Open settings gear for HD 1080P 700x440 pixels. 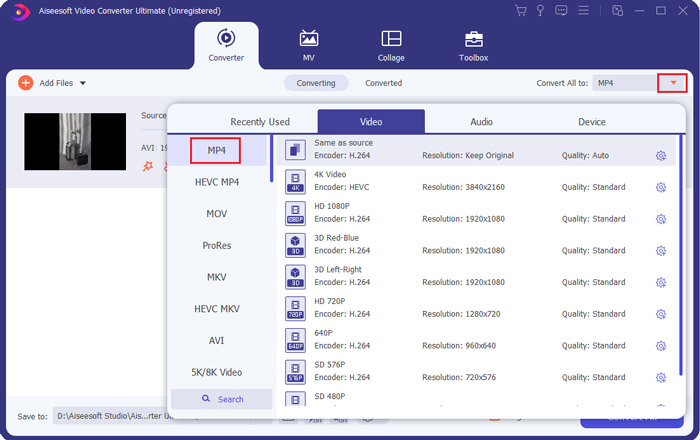661,219
